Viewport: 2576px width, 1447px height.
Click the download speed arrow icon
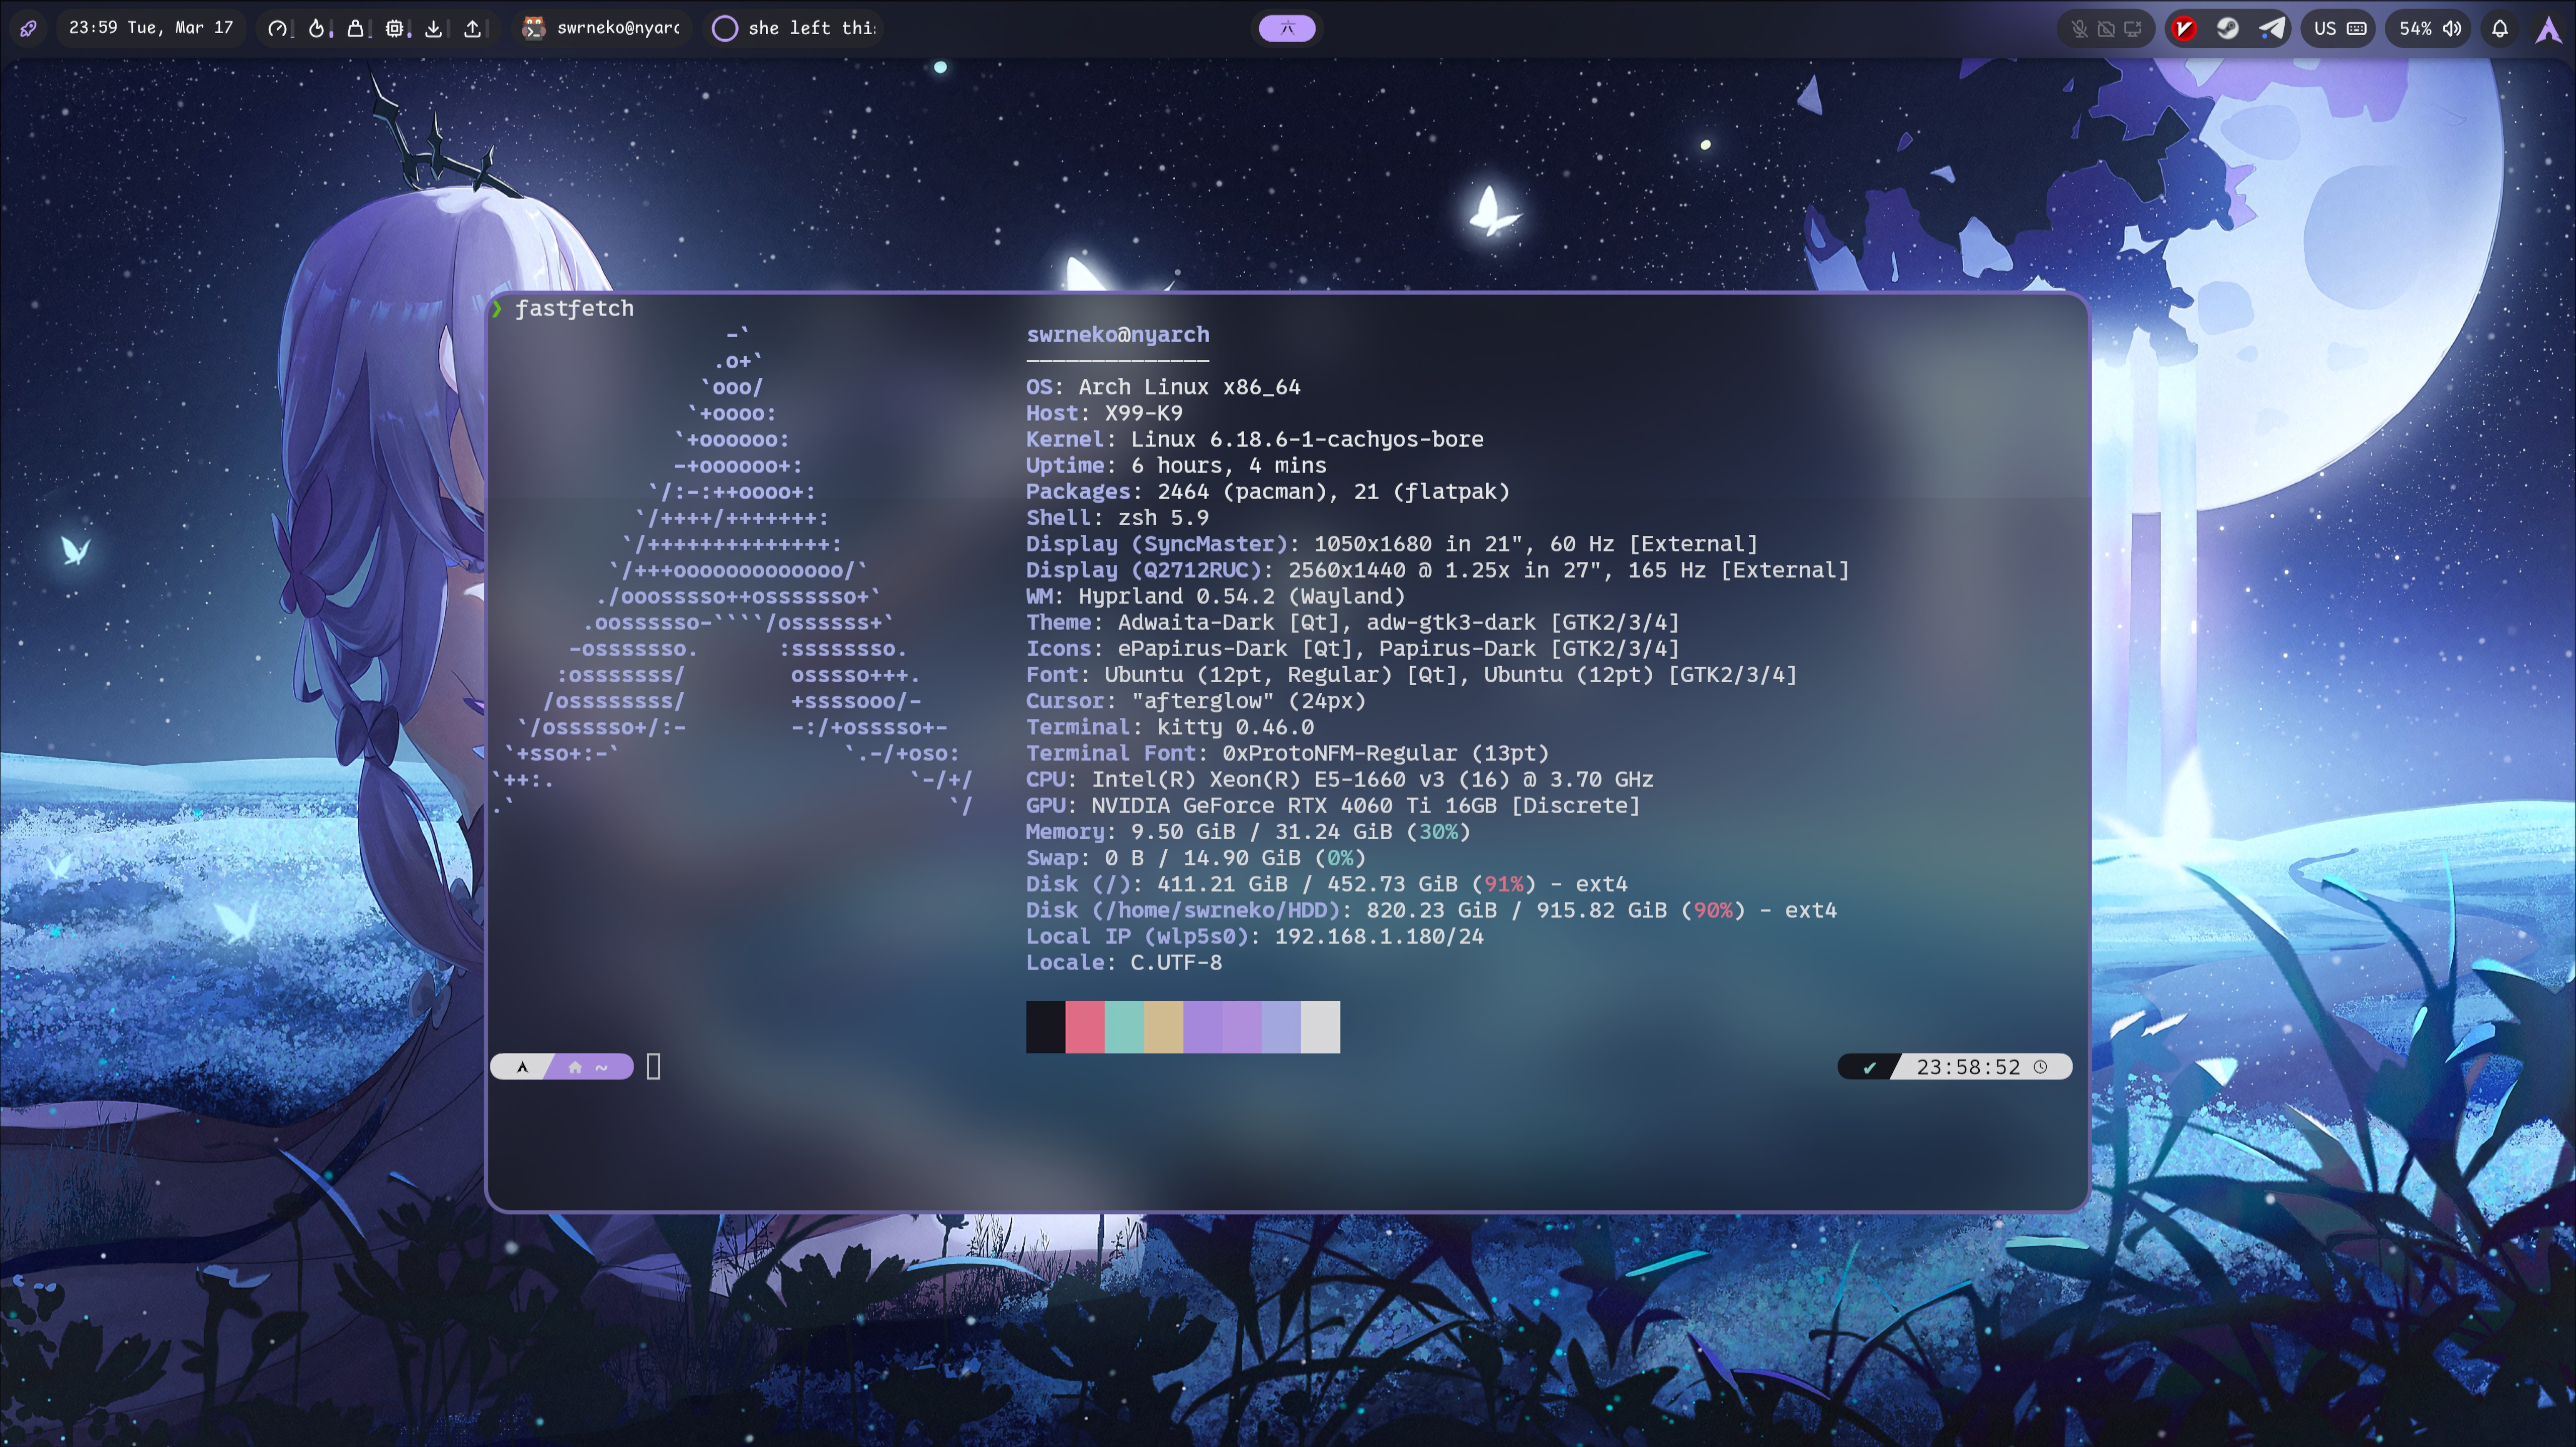(433, 29)
